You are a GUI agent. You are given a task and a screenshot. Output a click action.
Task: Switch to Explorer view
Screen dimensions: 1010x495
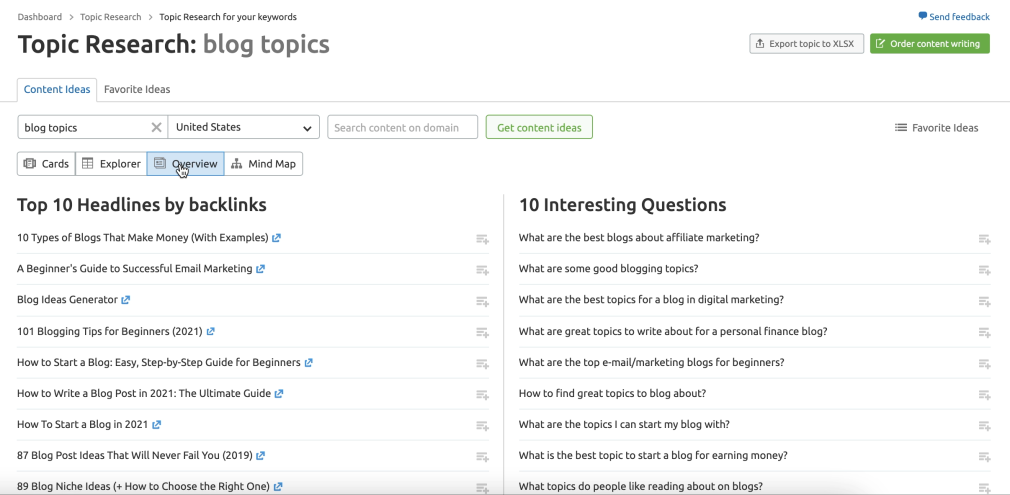click(x=111, y=164)
